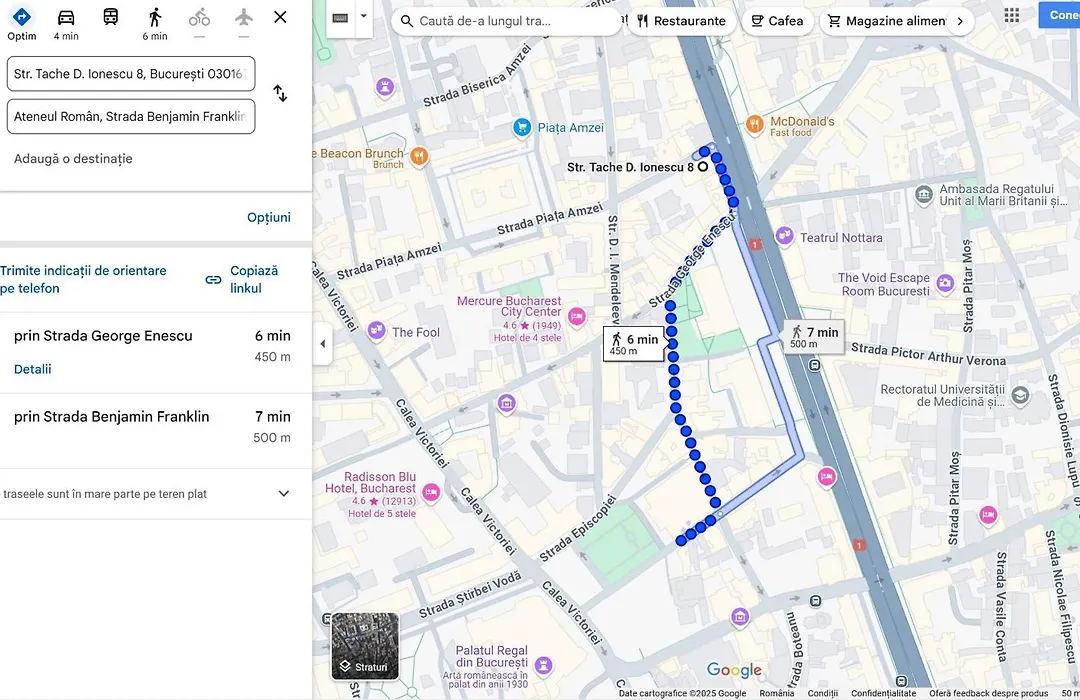Open the Confidențialitate privacy link
This screenshot has width=1080, height=700.
pos(883,693)
